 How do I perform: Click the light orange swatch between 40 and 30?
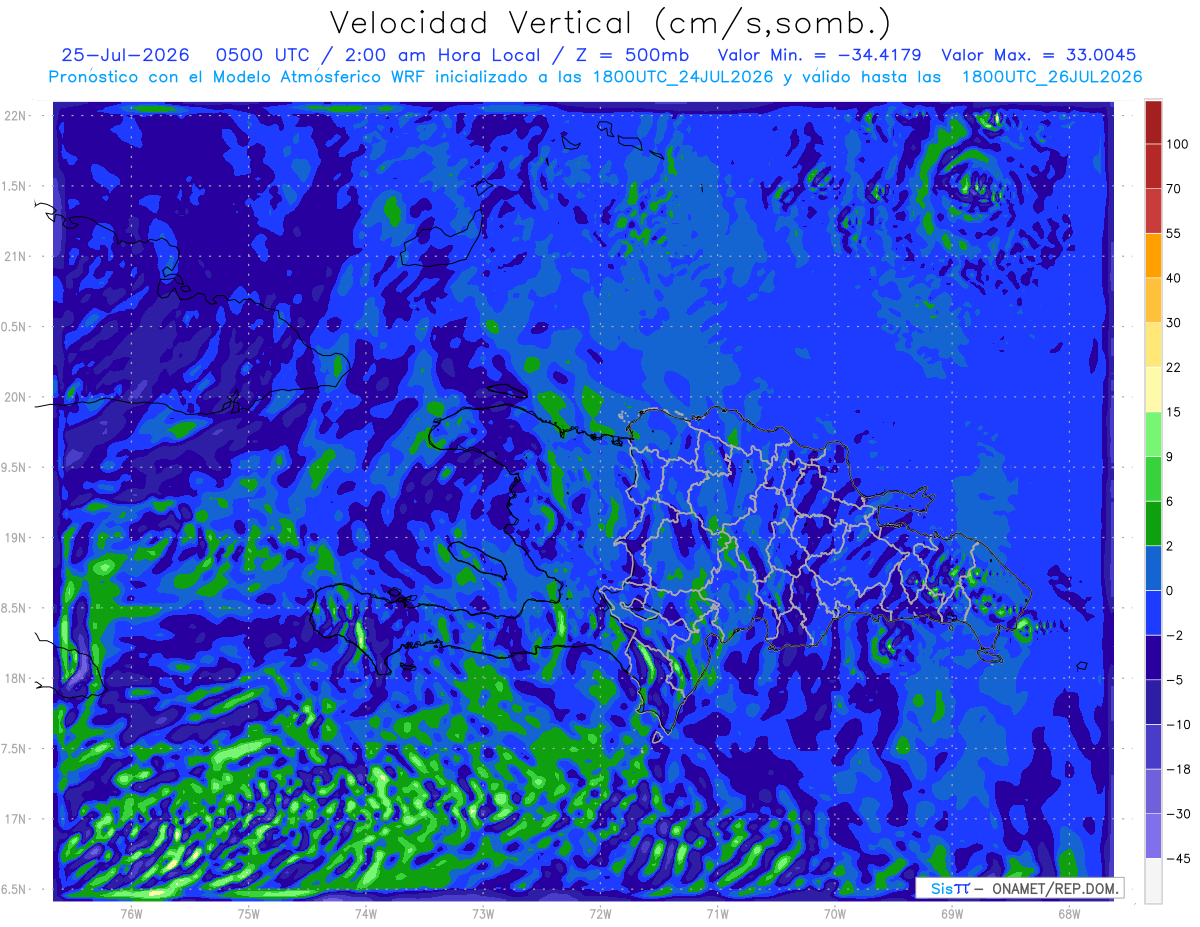click(x=1153, y=300)
